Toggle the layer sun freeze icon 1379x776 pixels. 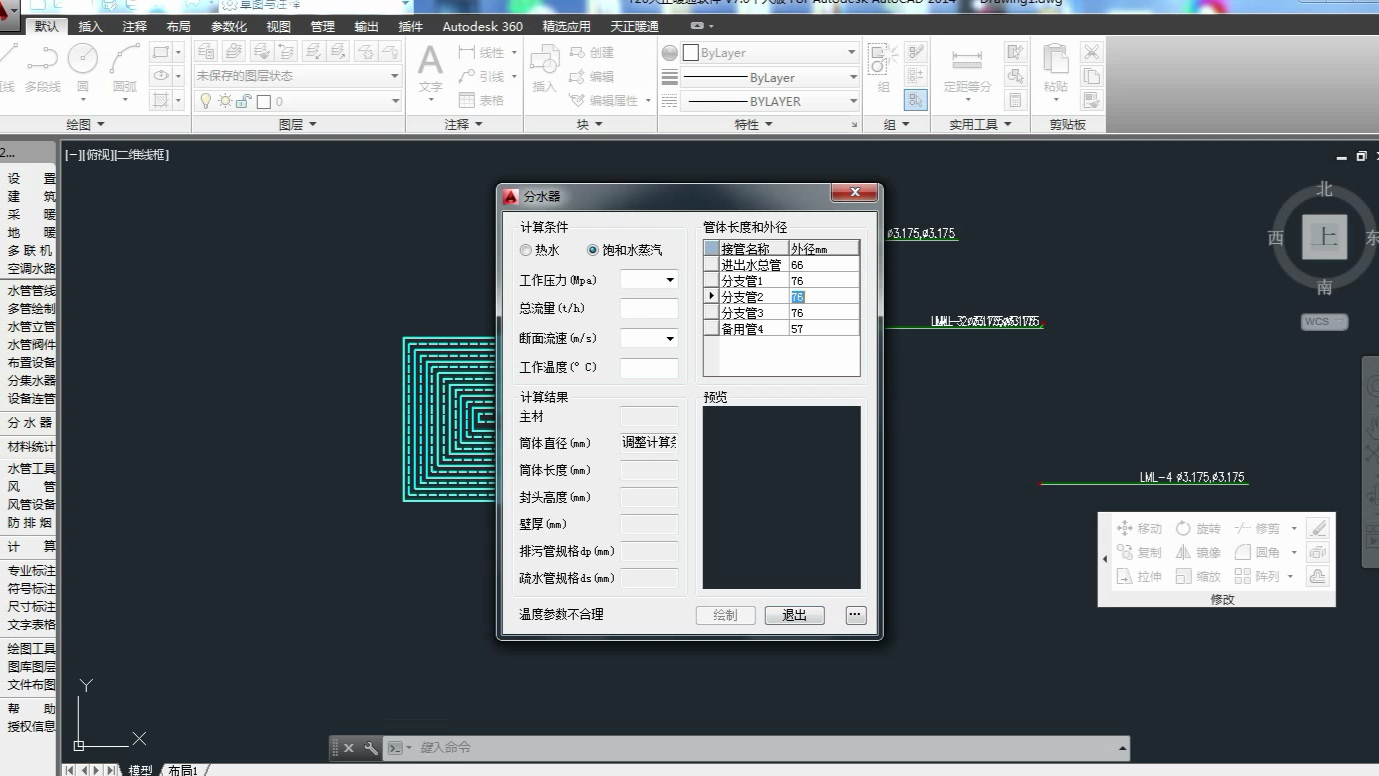[225, 101]
